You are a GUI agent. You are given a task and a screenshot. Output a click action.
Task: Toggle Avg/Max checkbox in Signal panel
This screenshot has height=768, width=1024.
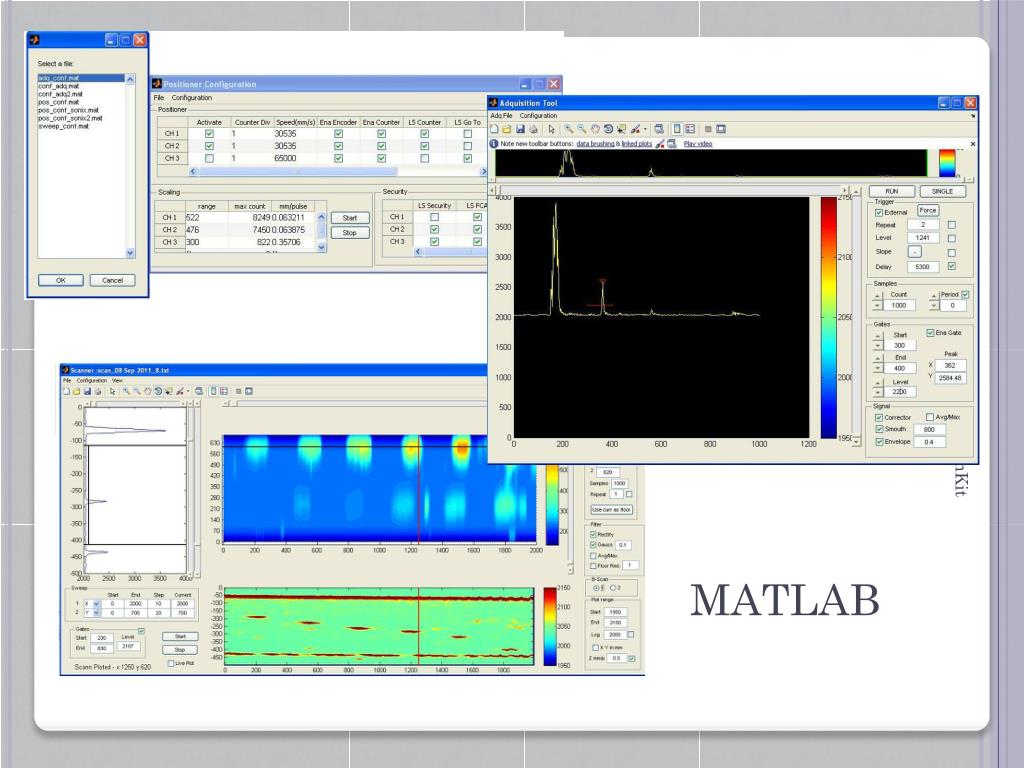(x=930, y=417)
